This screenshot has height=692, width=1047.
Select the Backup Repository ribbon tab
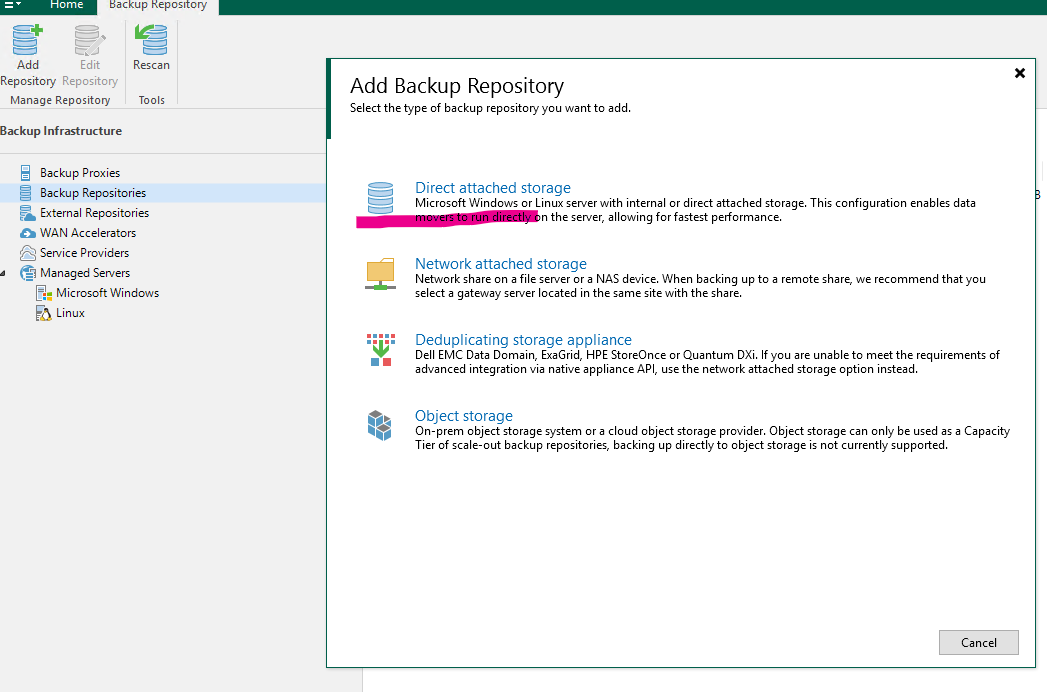(x=158, y=6)
